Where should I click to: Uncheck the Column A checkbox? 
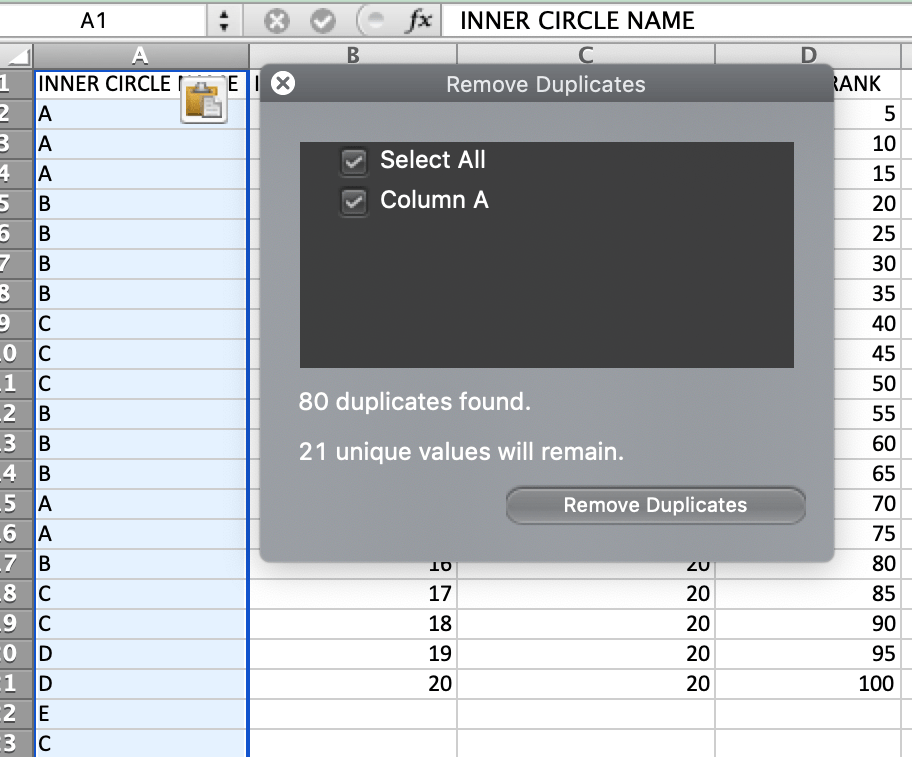(354, 202)
